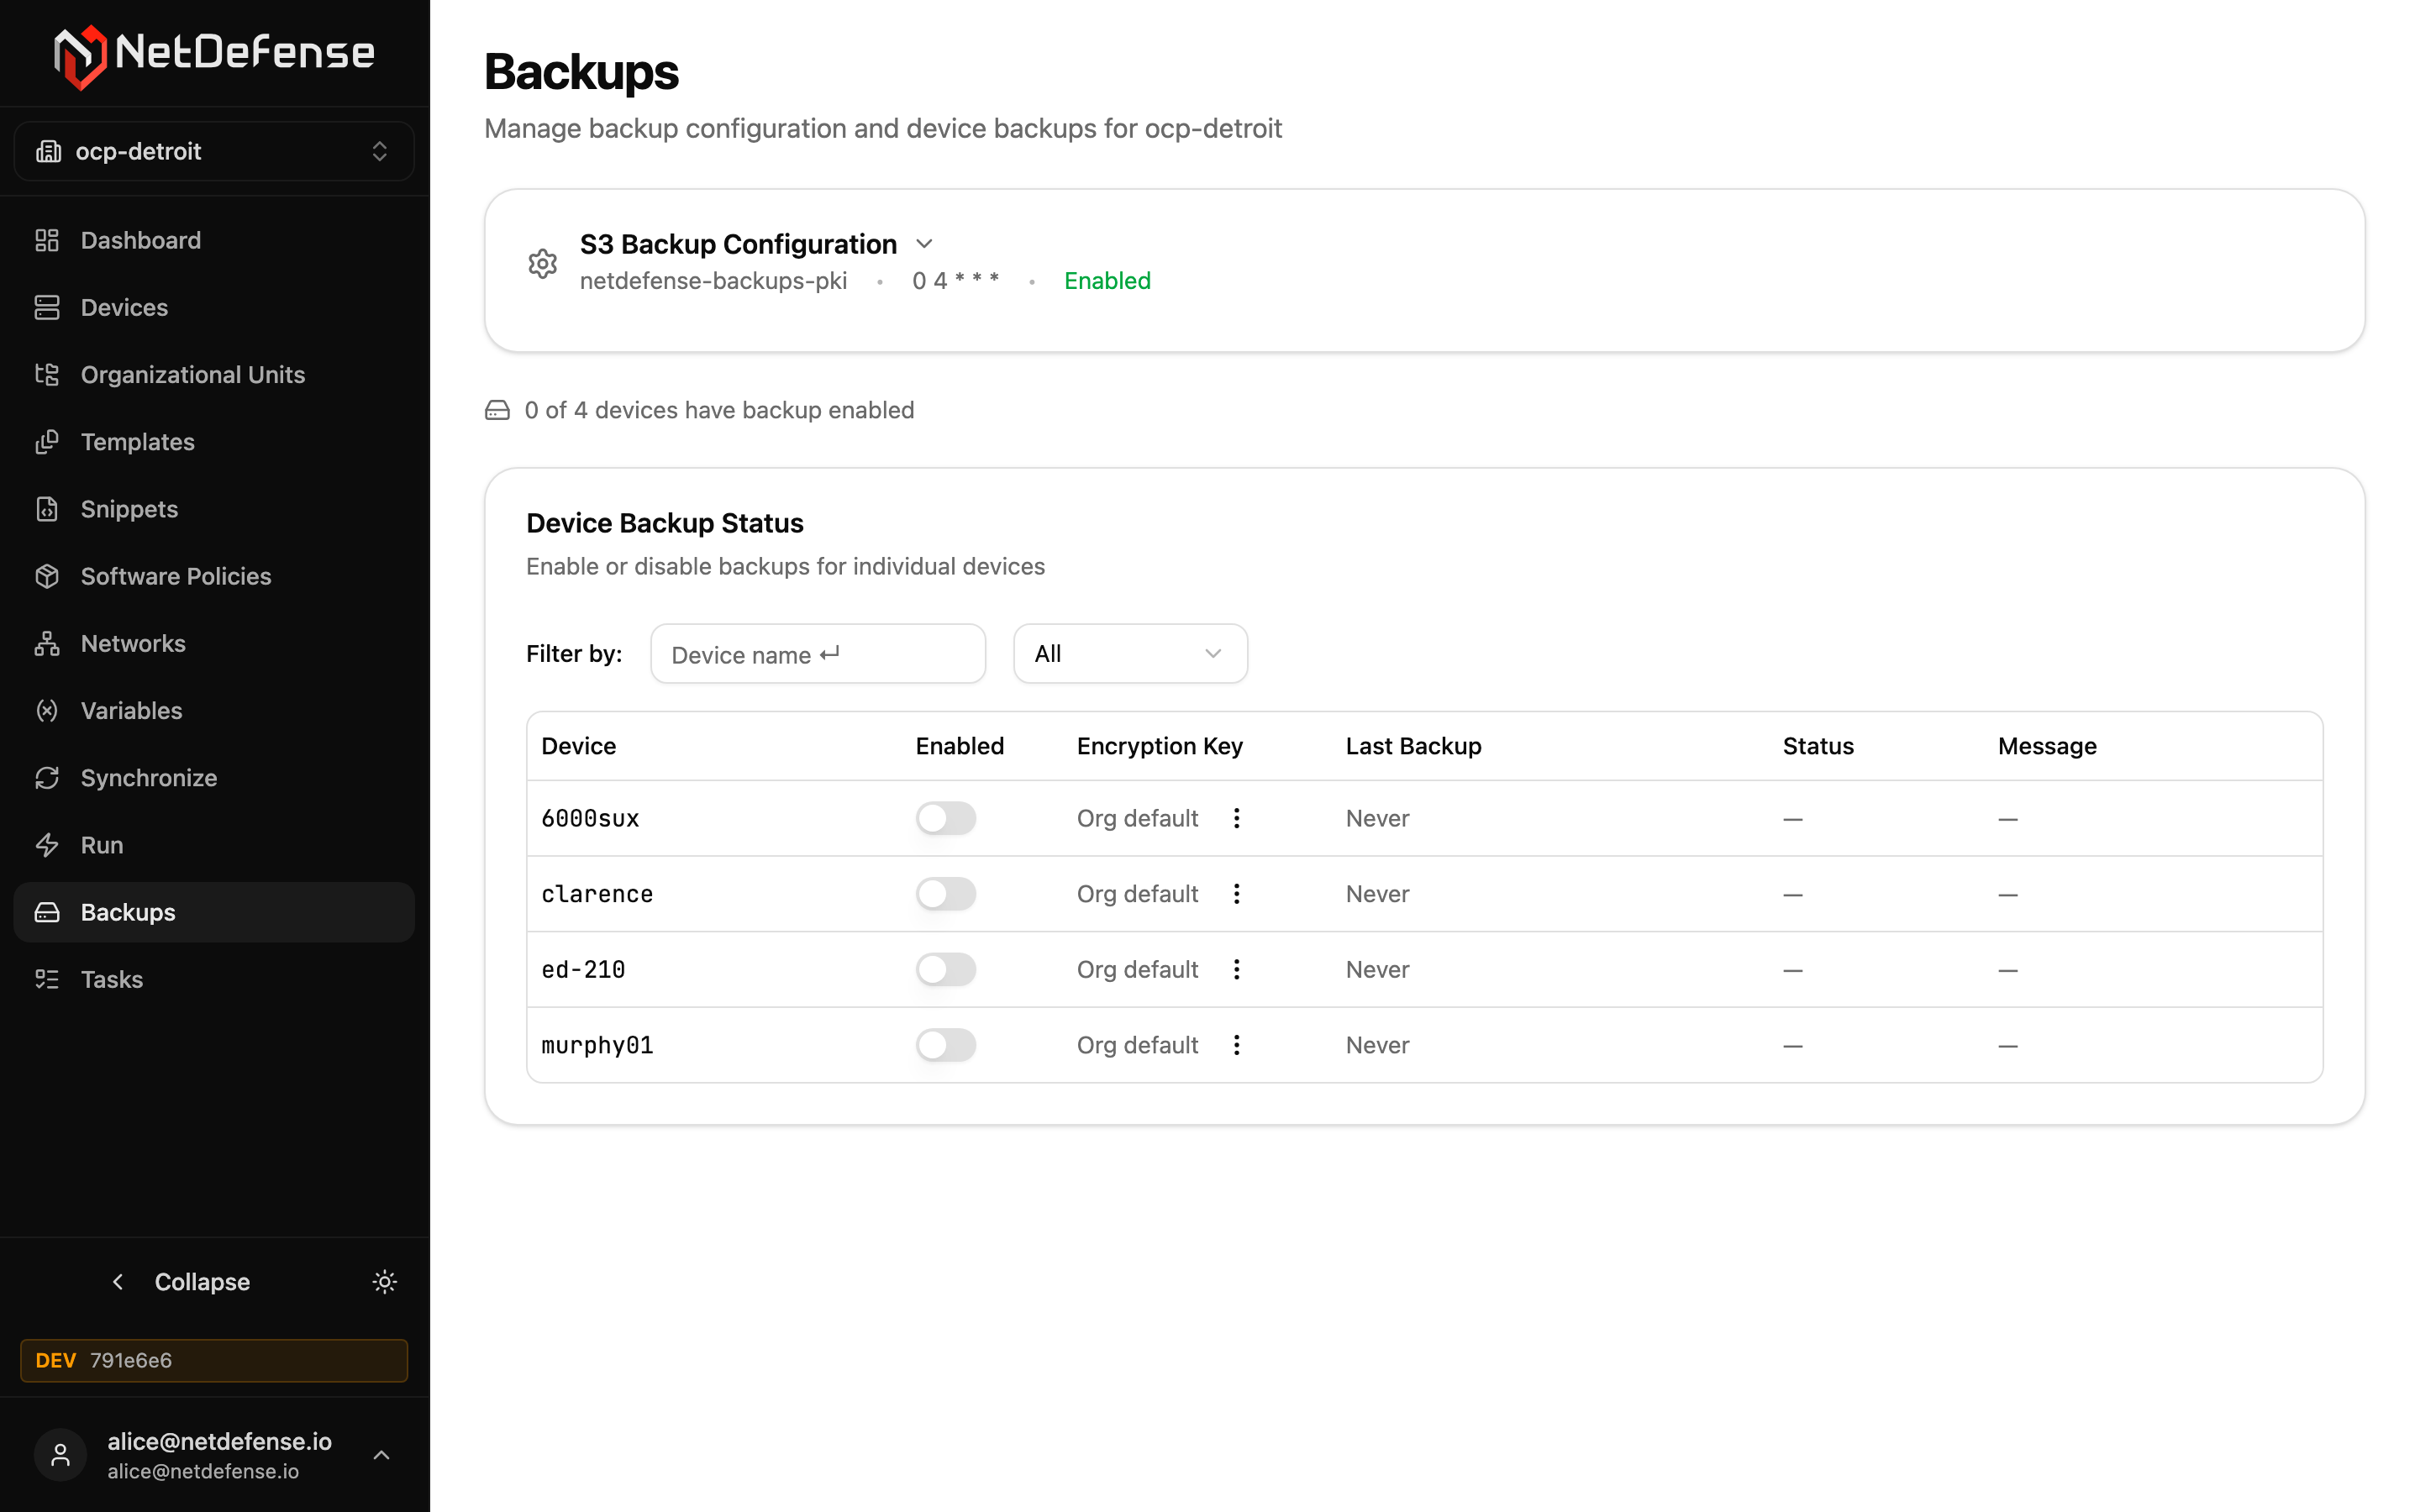Click the Encryption Key column header

[x=1160, y=746]
